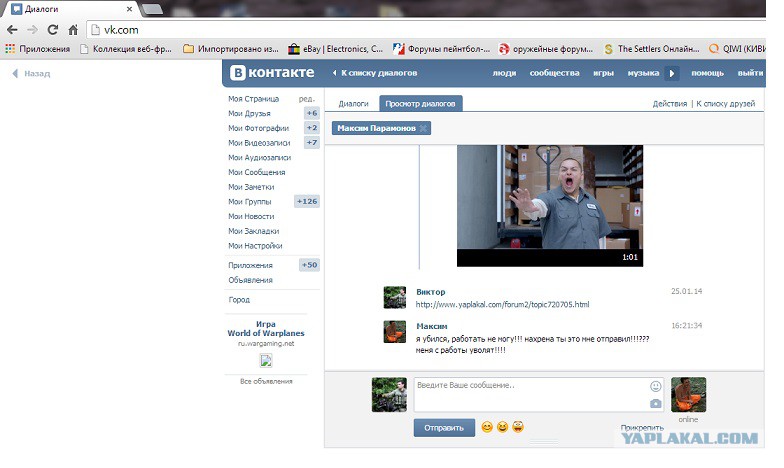Image resolution: width=784 pixels, height=468 pixels.
Task: Go back with browser back arrow
Action: point(12,30)
